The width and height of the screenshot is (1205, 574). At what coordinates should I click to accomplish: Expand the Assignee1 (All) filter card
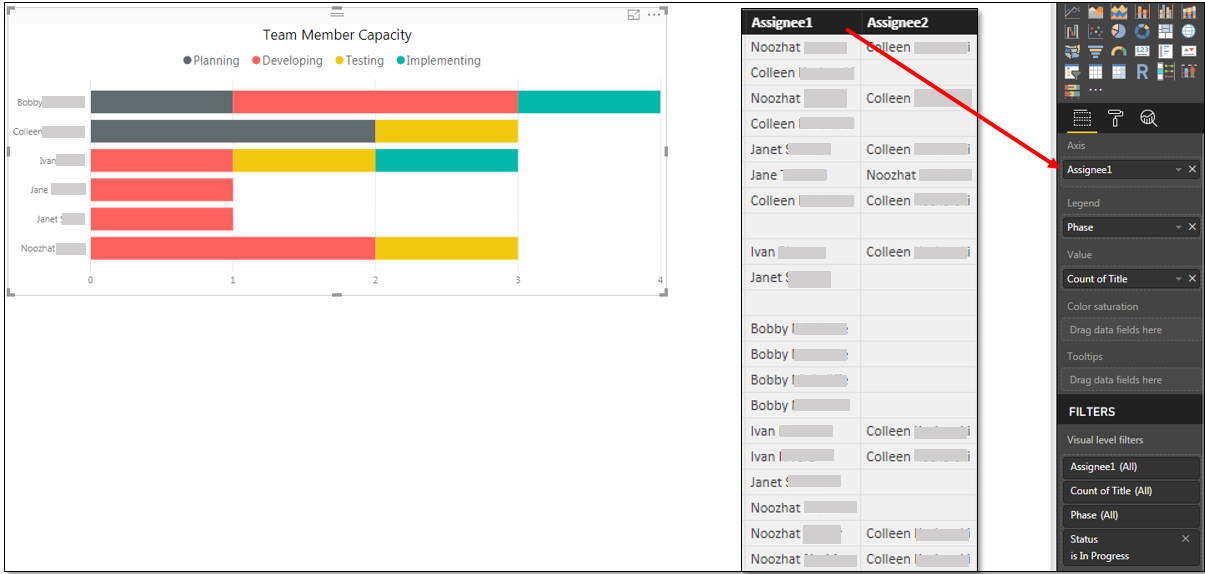[x=1131, y=467]
